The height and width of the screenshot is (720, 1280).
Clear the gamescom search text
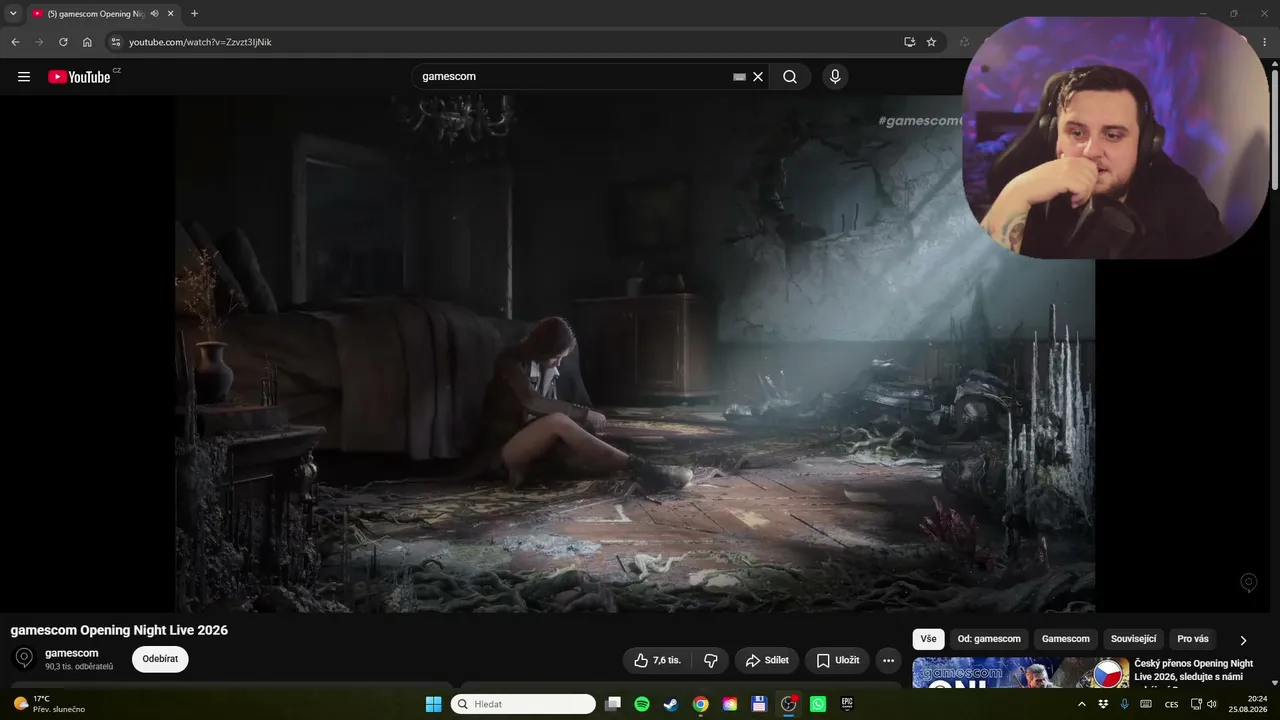(758, 77)
